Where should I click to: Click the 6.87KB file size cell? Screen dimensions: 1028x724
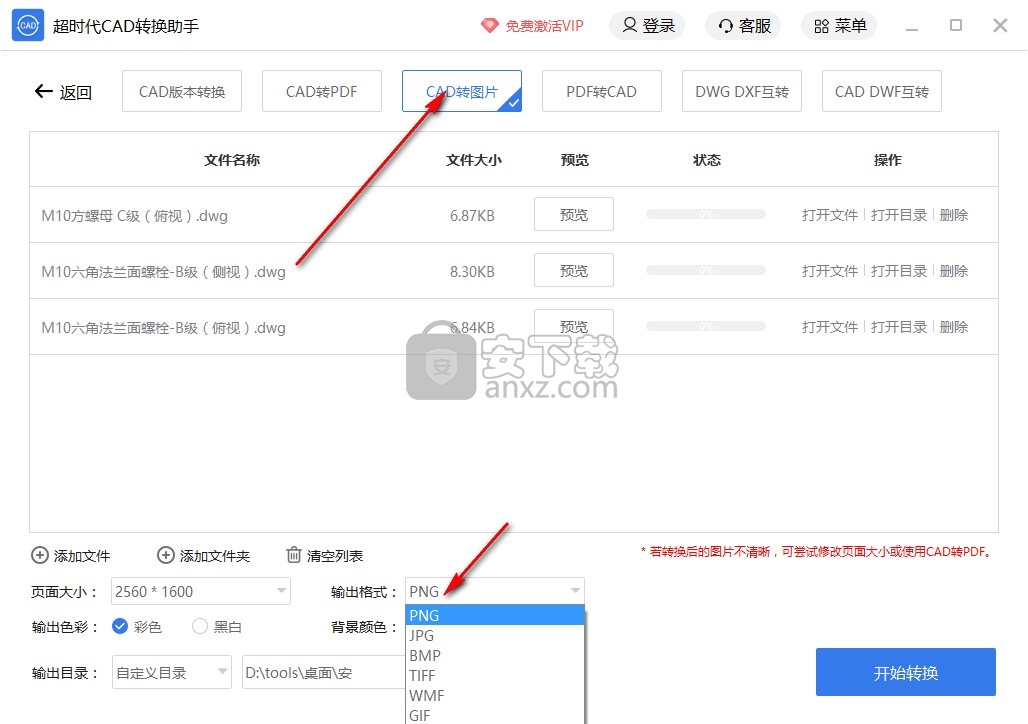click(472, 216)
